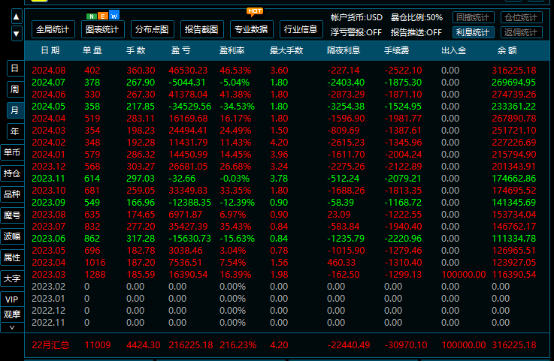Click the green N badge icon

[x=92, y=16]
